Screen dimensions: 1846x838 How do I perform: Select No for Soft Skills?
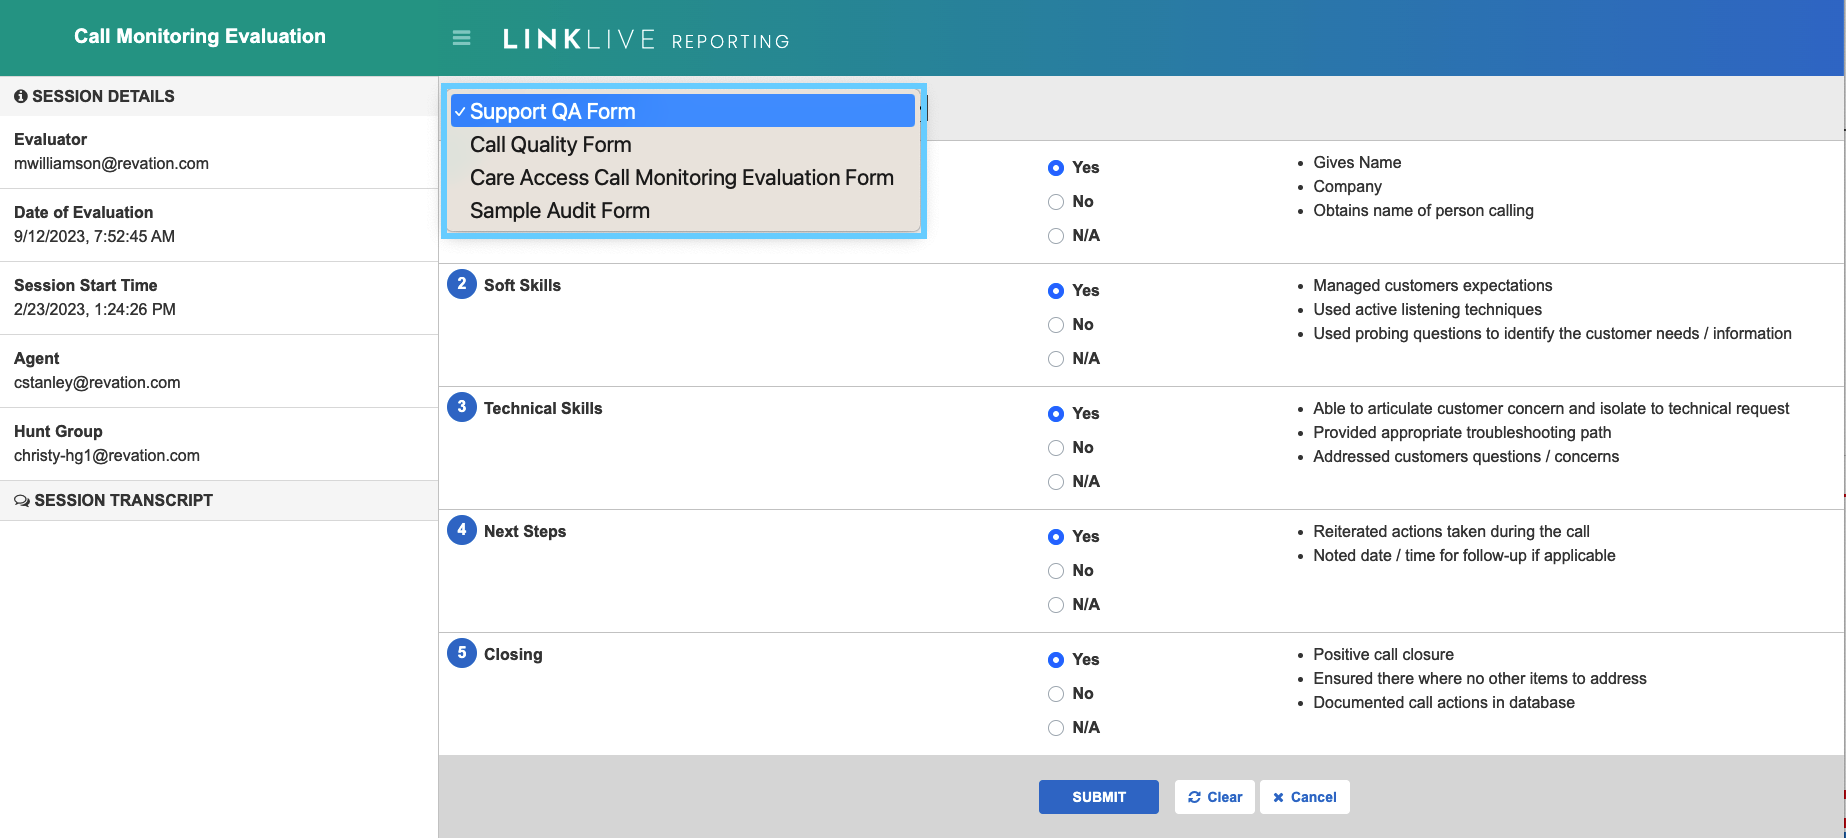(x=1056, y=325)
